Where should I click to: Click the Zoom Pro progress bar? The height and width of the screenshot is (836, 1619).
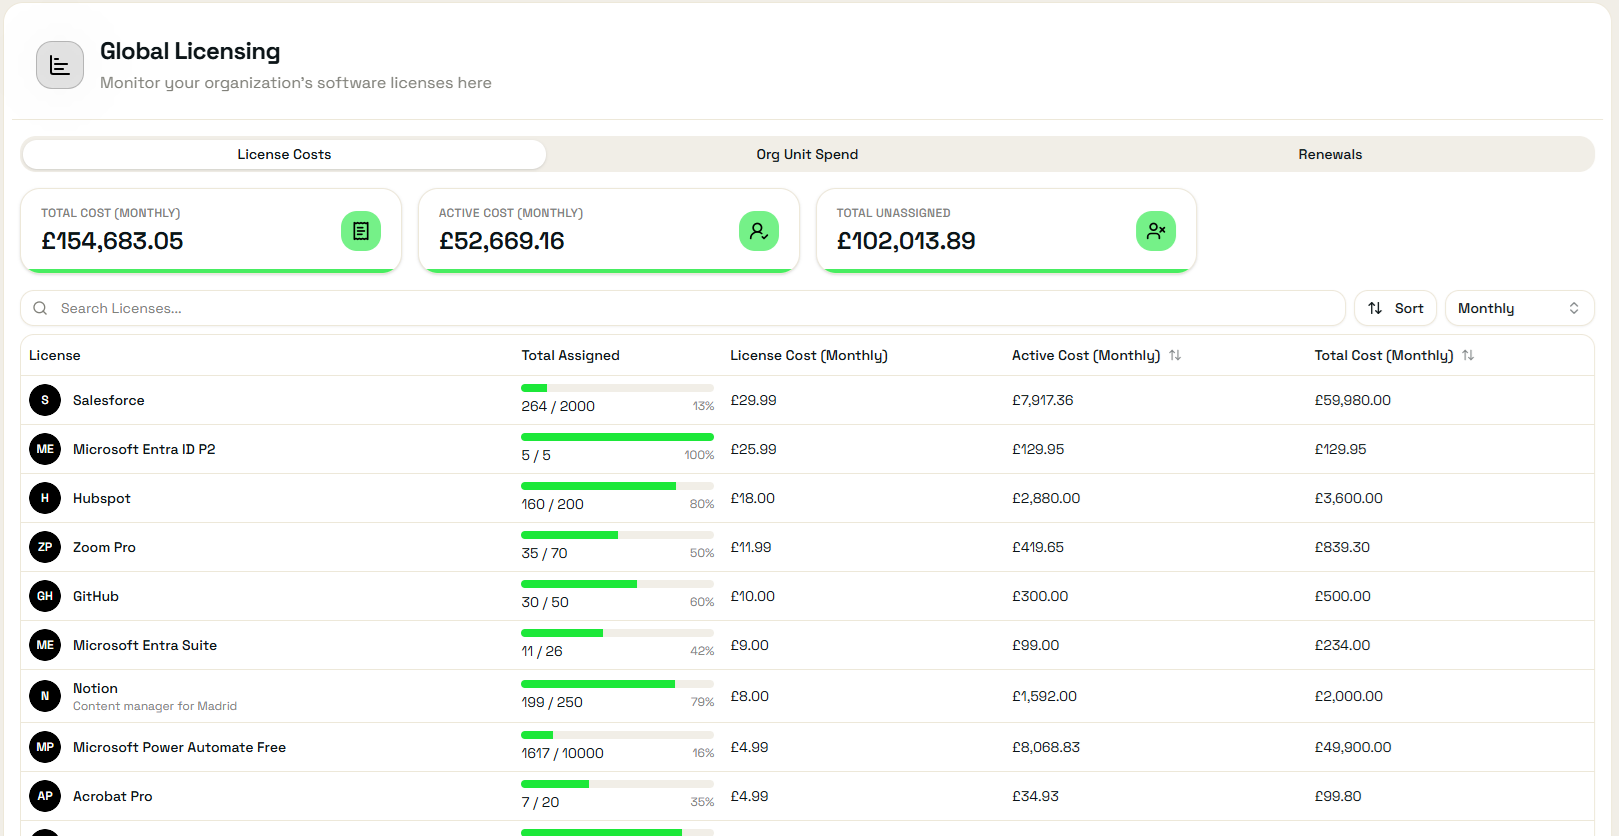pyautogui.click(x=617, y=535)
